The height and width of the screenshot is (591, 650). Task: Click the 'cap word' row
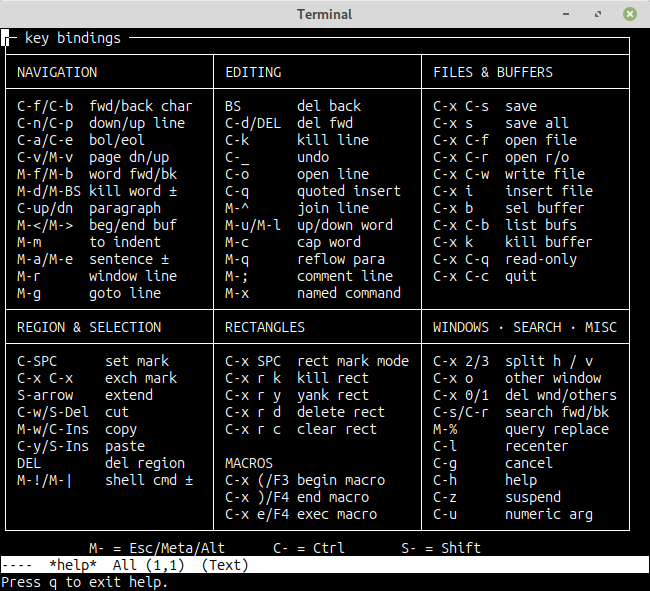click(293, 242)
